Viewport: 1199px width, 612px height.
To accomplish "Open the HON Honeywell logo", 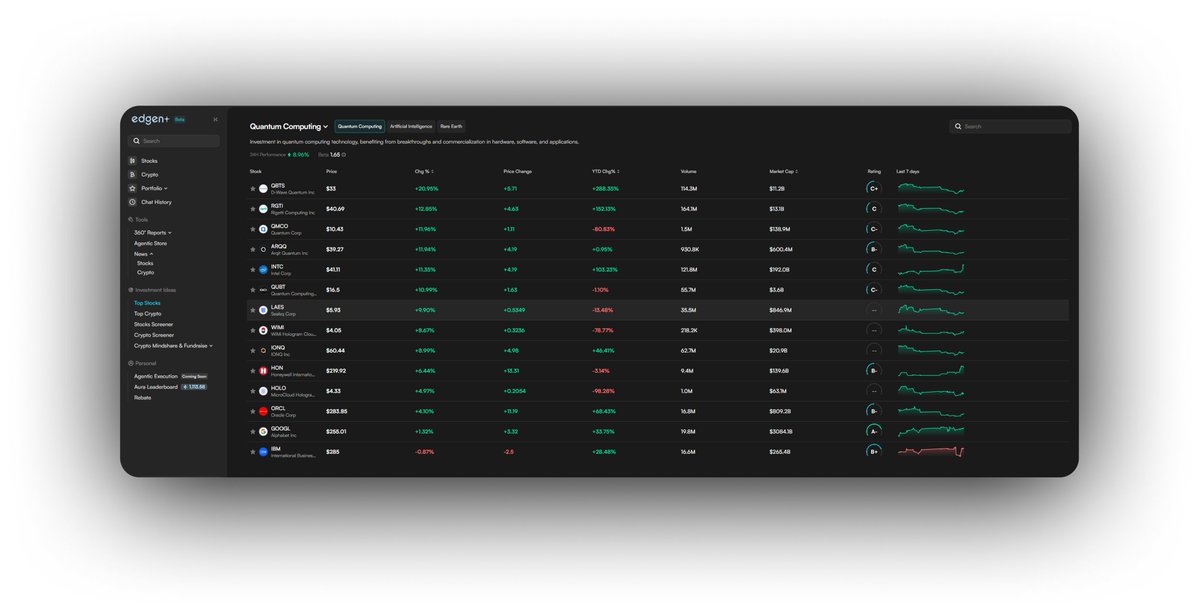I will 263,370.
